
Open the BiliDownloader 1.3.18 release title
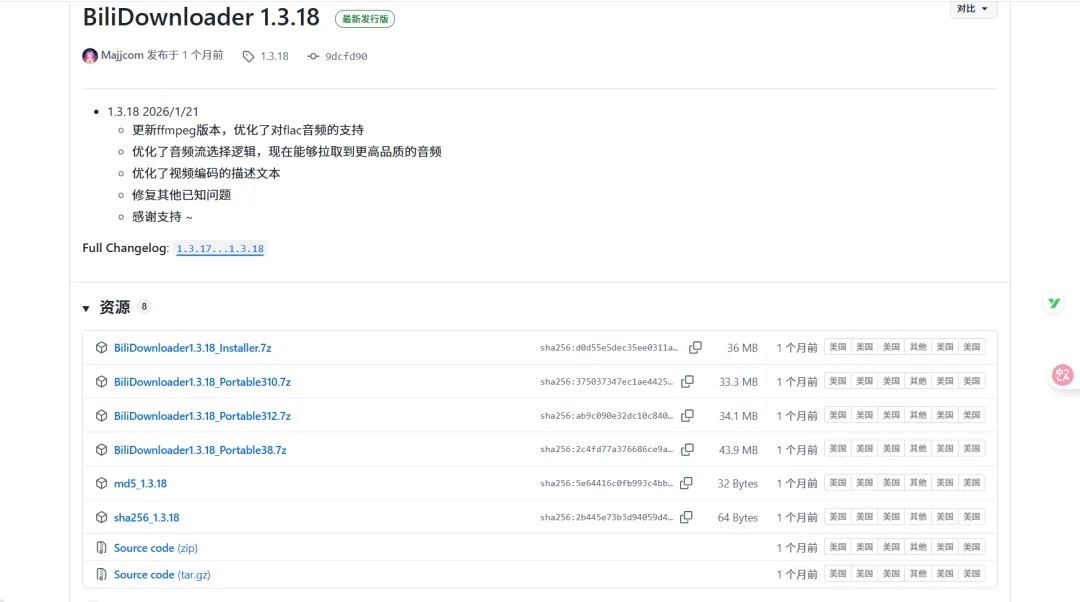point(201,17)
